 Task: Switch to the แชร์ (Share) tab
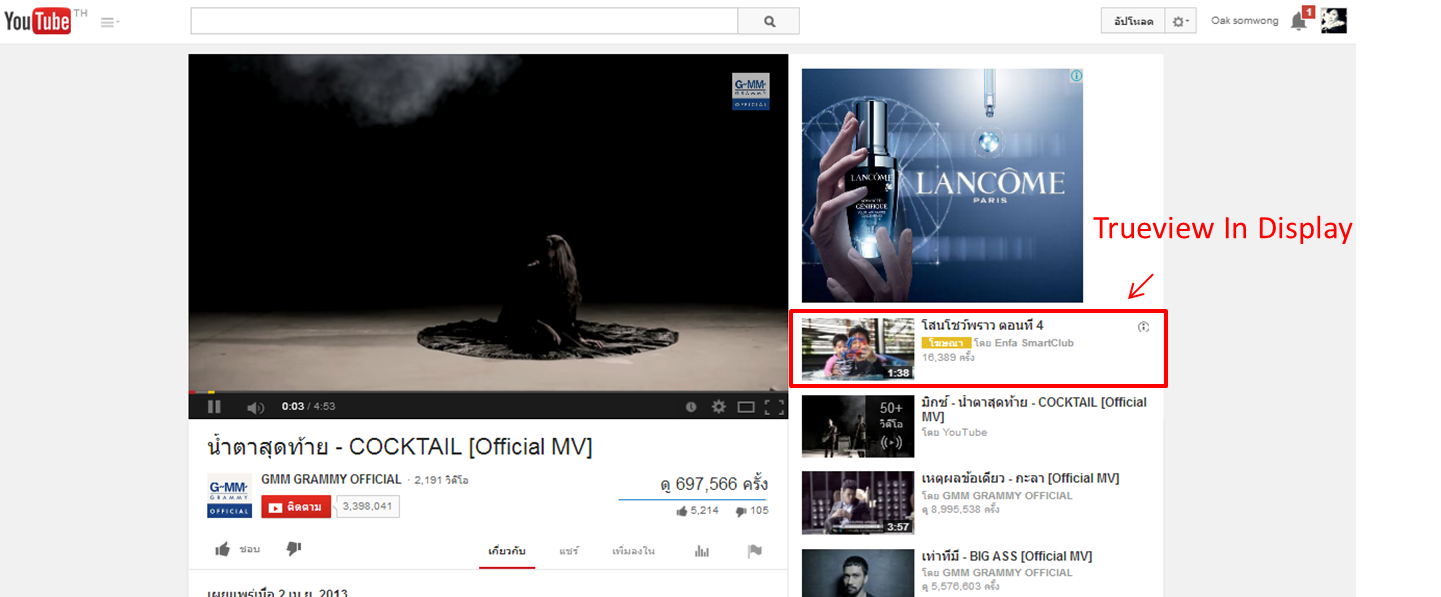pos(569,551)
